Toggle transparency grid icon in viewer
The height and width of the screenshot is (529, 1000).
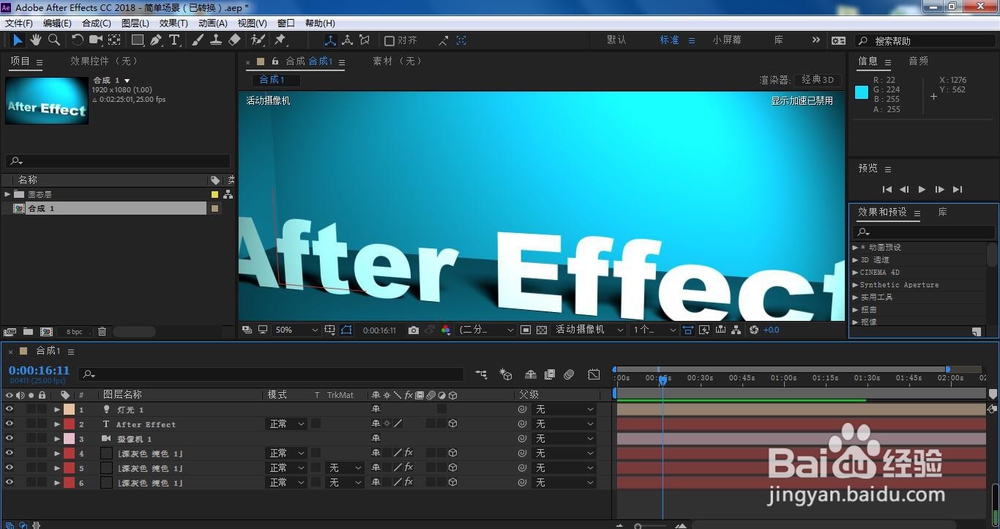541,330
